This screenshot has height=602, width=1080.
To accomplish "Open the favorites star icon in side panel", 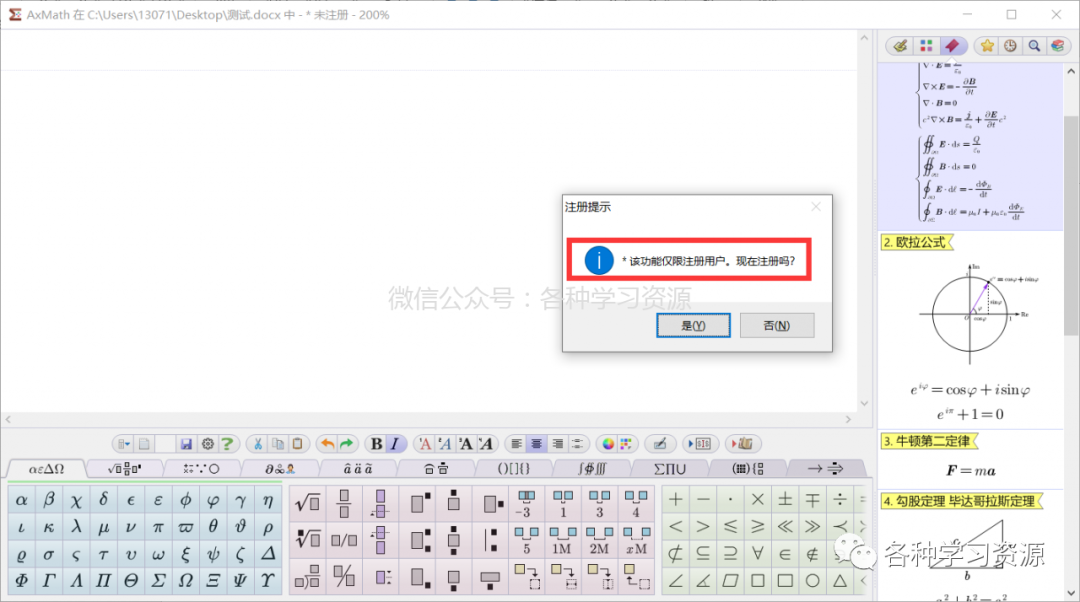I will point(987,45).
